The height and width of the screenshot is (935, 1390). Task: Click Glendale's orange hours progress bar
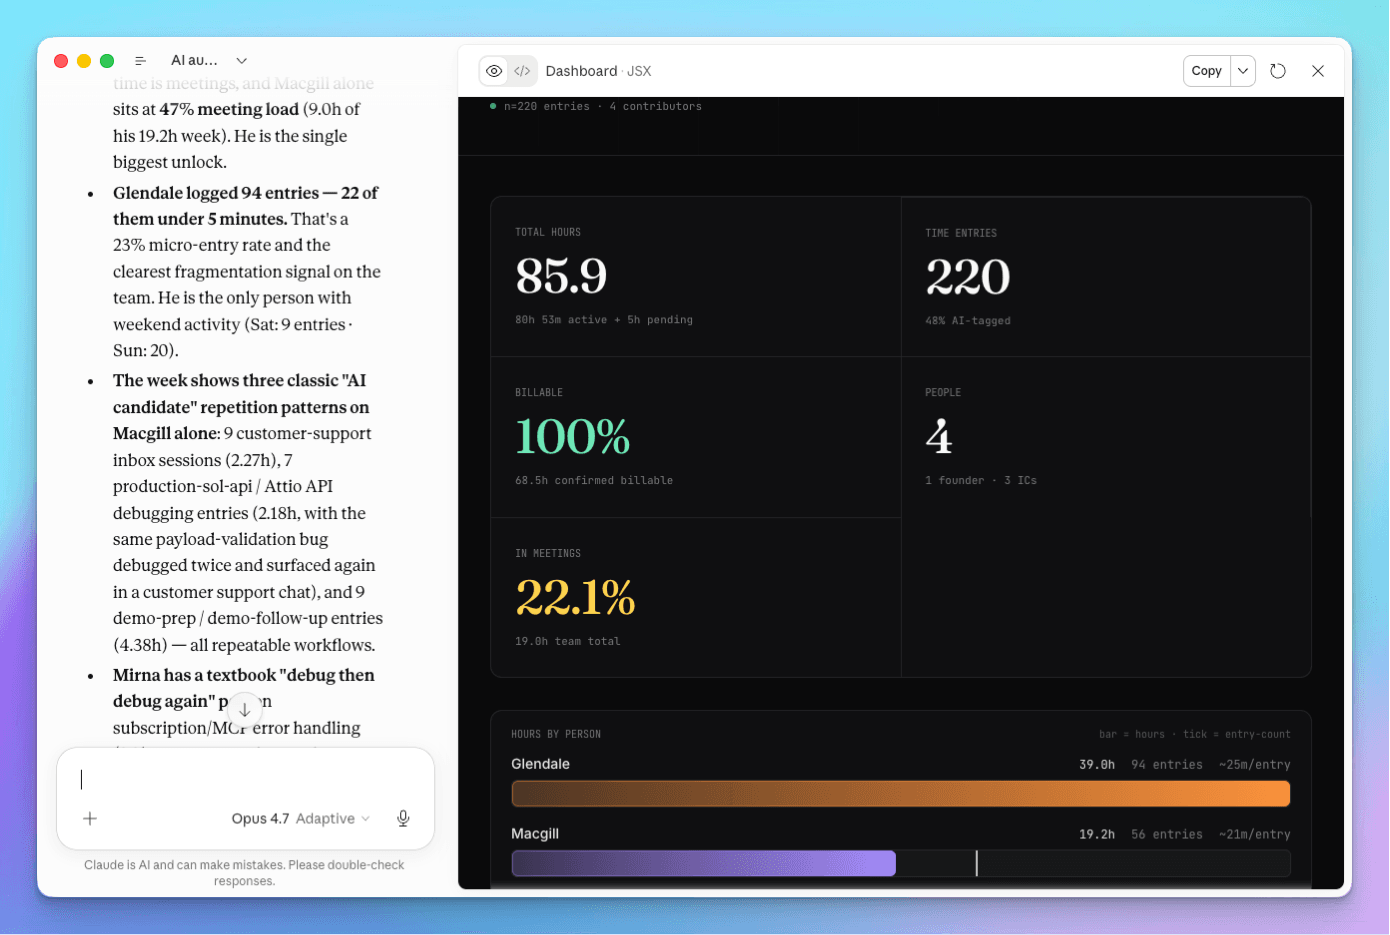(900, 792)
